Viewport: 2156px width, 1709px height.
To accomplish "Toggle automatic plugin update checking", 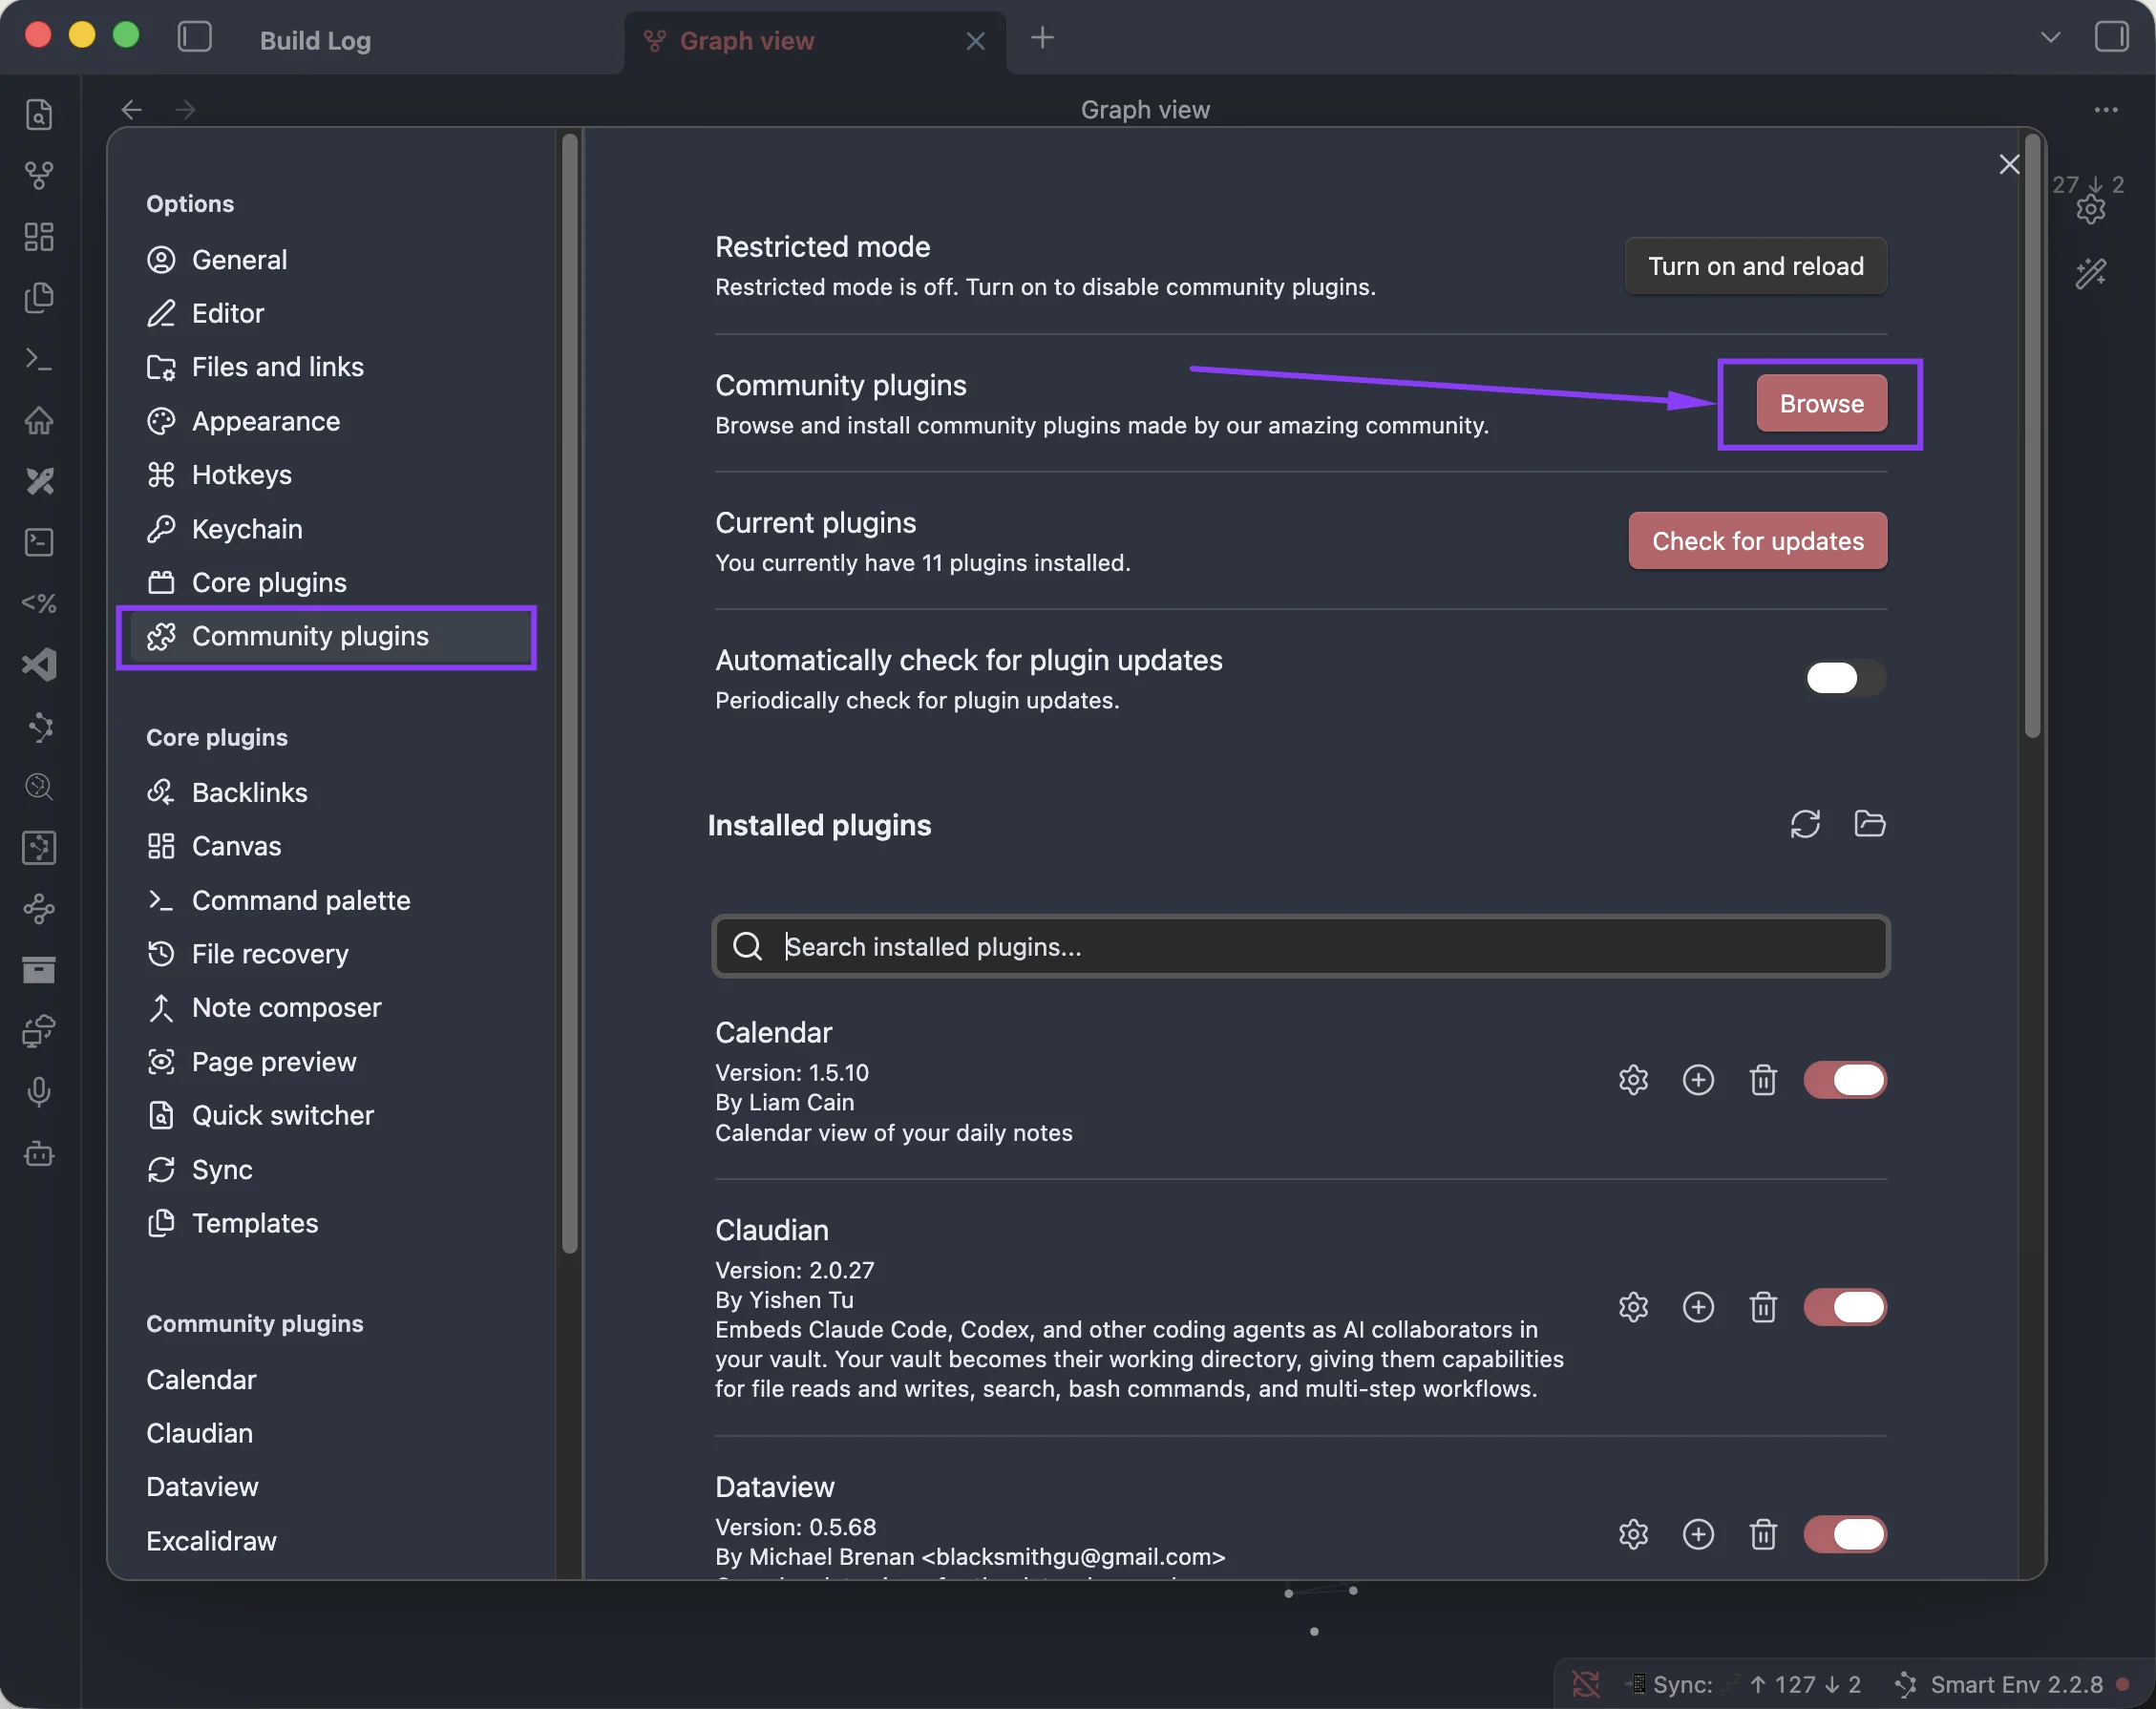I will [x=1845, y=678].
